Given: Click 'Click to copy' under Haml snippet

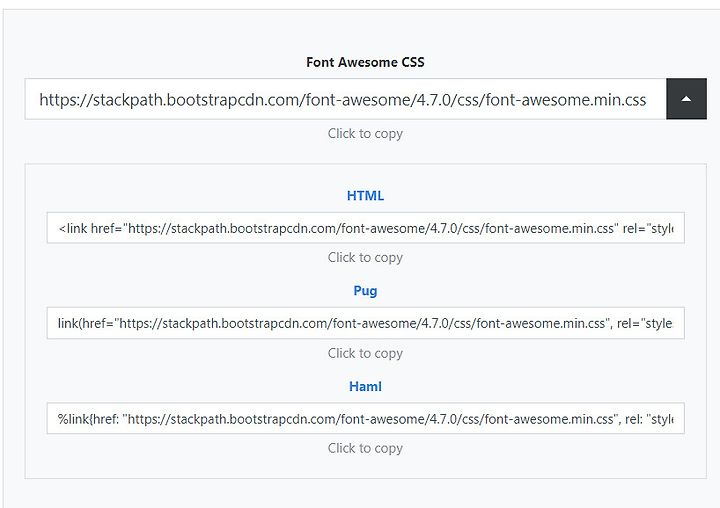Looking at the screenshot, I should coord(366,448).
